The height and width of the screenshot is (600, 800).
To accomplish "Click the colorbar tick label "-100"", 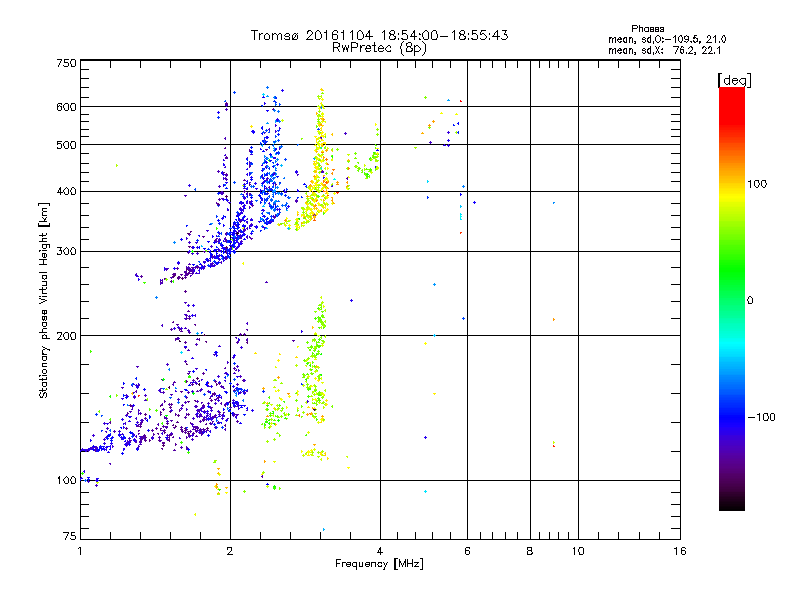I will tap(762, 417).
